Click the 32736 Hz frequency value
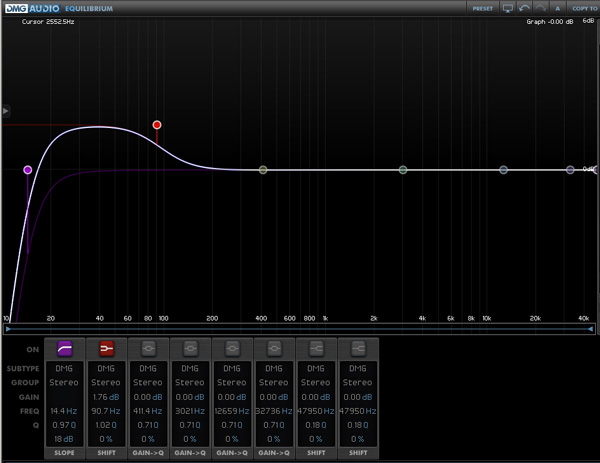This screenshot has height=463, width=600. tap(274, 411)
